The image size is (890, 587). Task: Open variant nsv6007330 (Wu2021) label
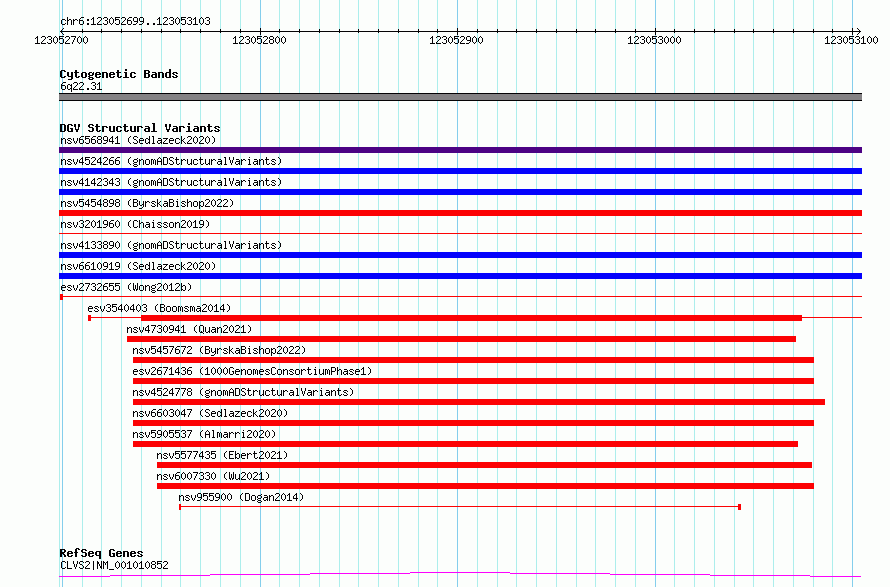coord(213,476)
